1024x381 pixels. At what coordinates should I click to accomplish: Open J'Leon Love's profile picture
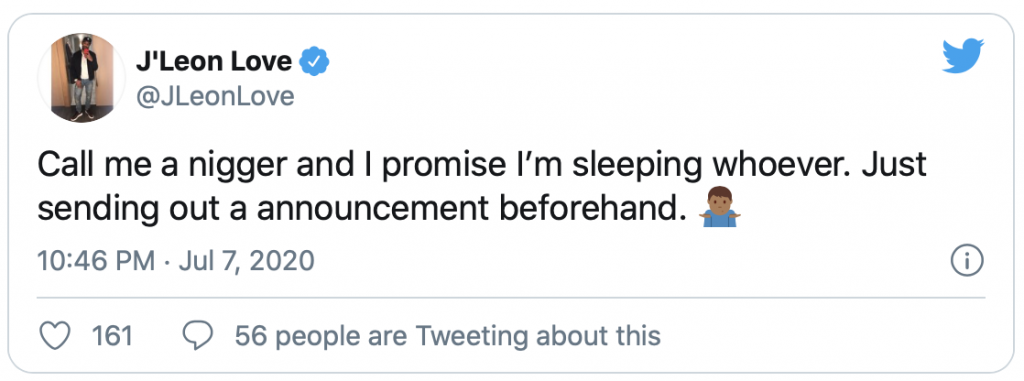tap(82, 77)
